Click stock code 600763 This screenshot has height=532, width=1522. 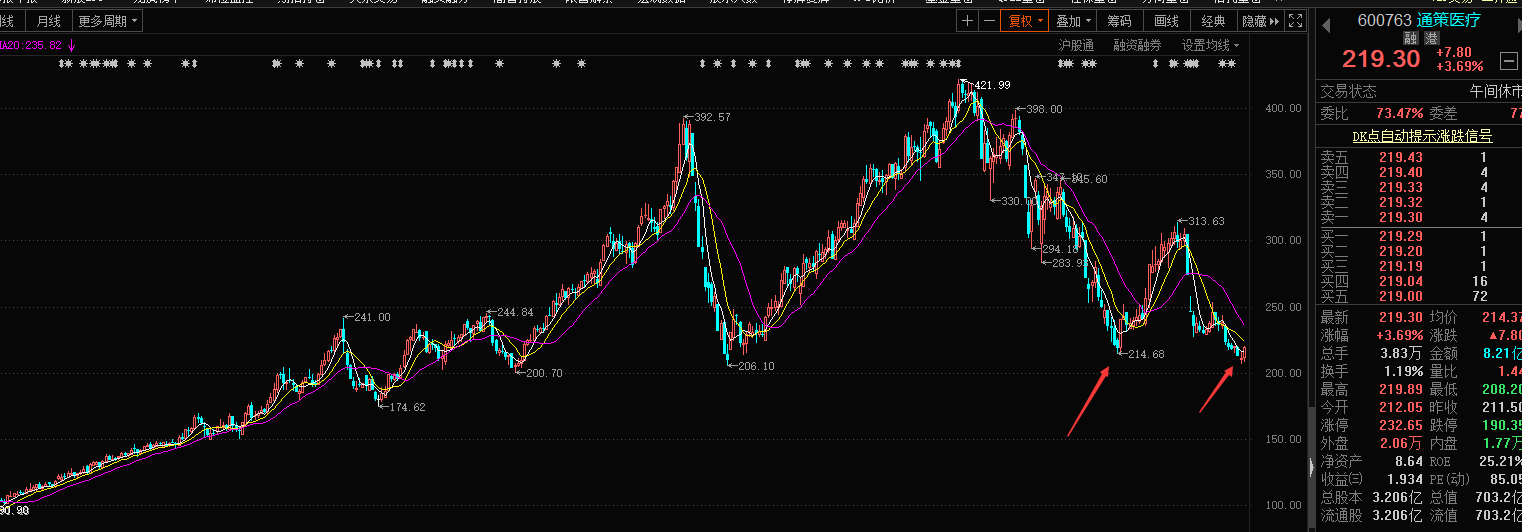tap(1384, 20)
